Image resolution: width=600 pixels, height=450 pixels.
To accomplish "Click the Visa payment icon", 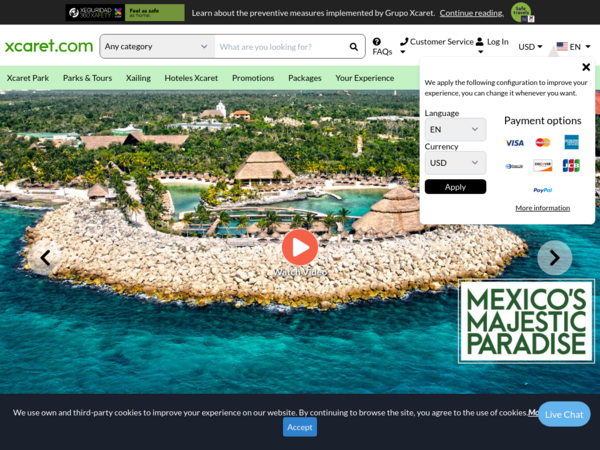I will click(x=515, y=143).
